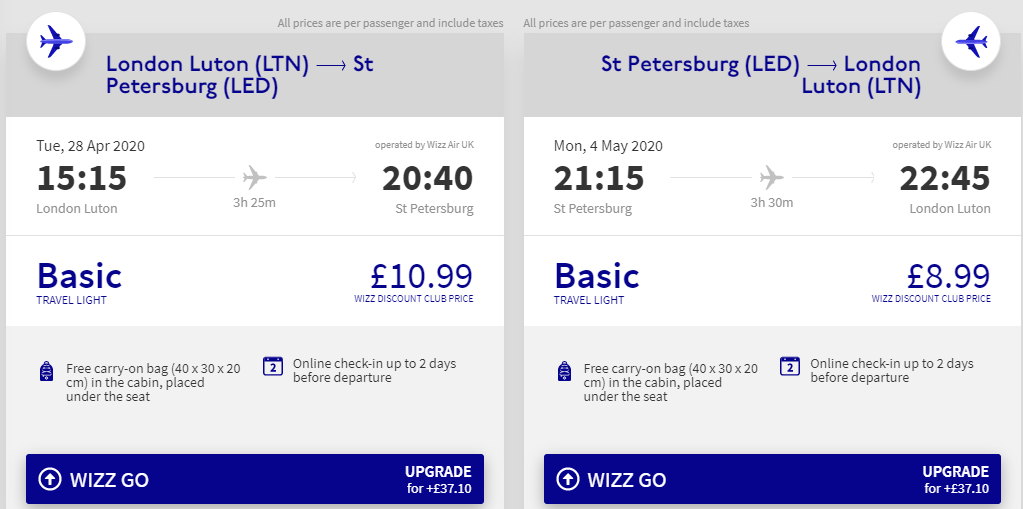The height and width of the screenshot is (509, 1023).
Task: Click the up-arrow icon in right WIZZ GO button
Action: (x=568, y=480)
